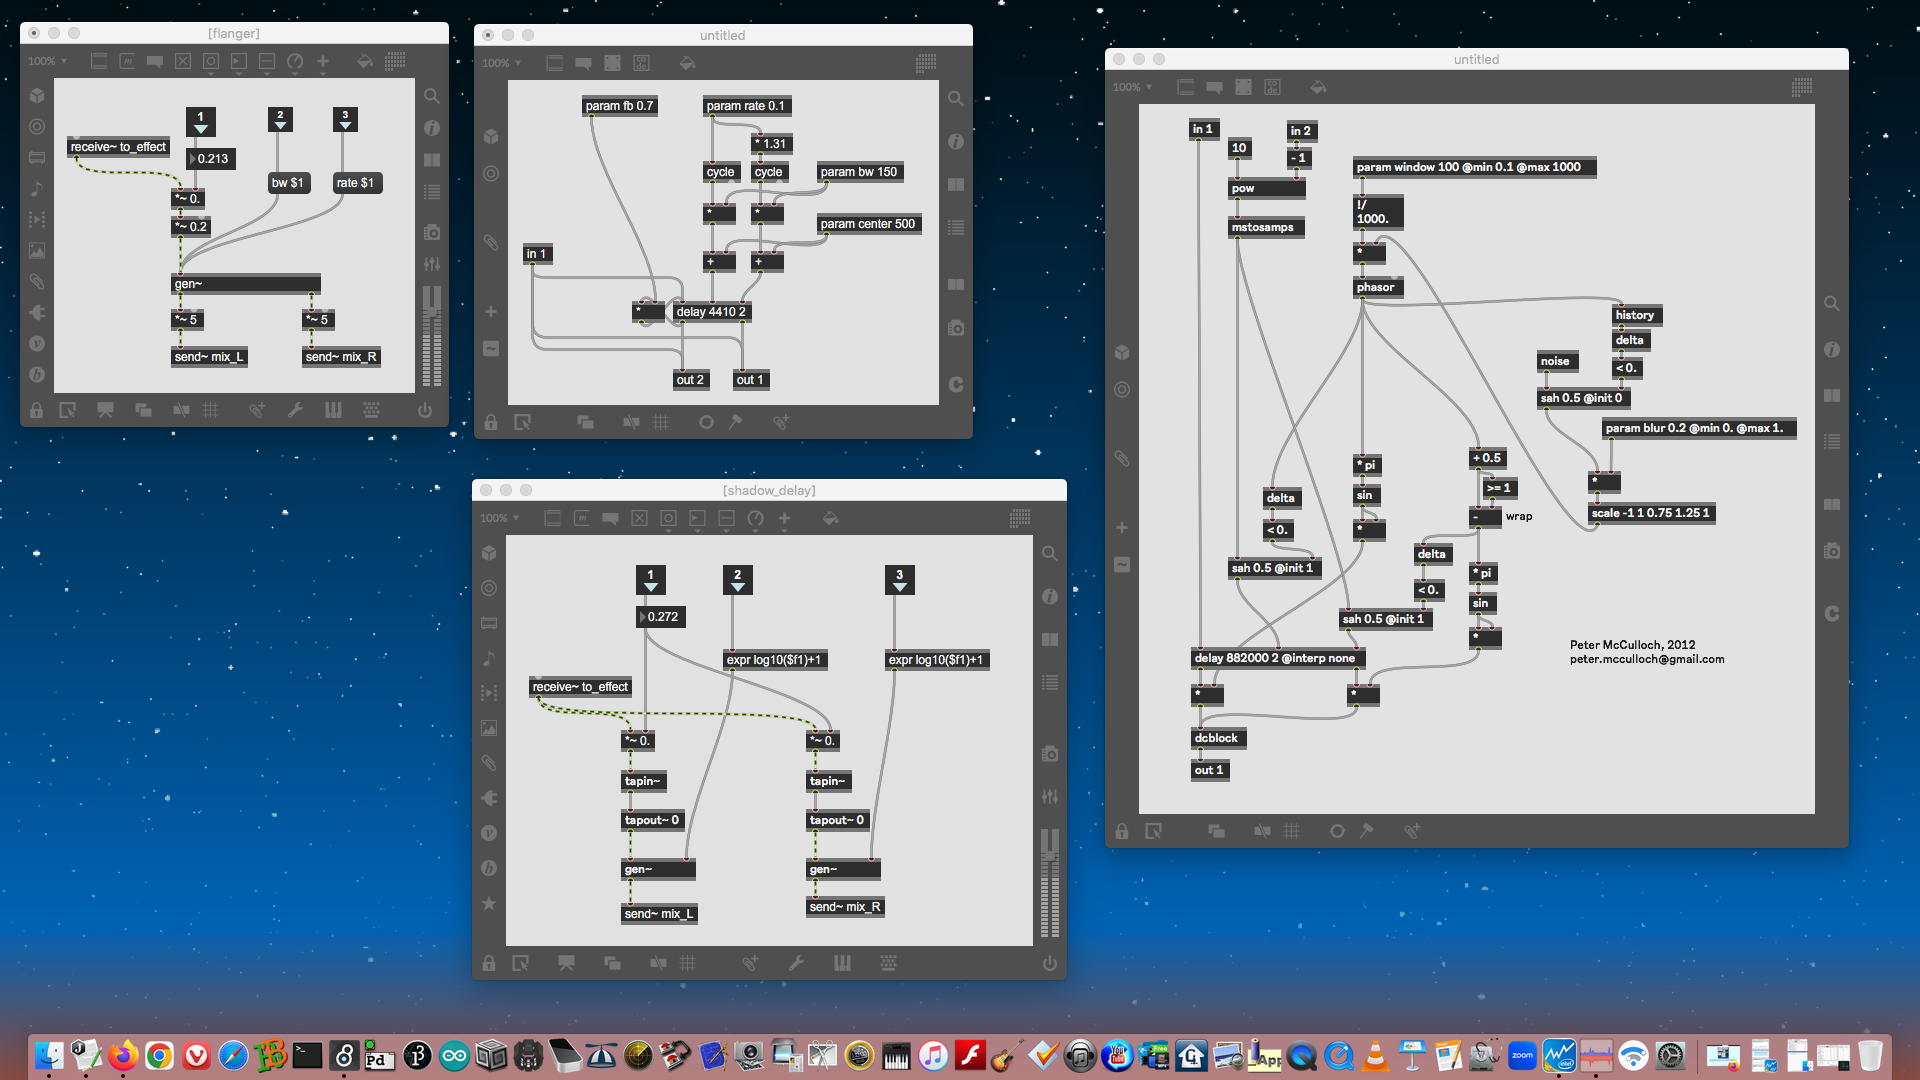Expand the zoom dropdown in Peter McCulloch patcher
Image resolution: width=1920 pixels, height=1080 pixels.
click(1132, 87)
